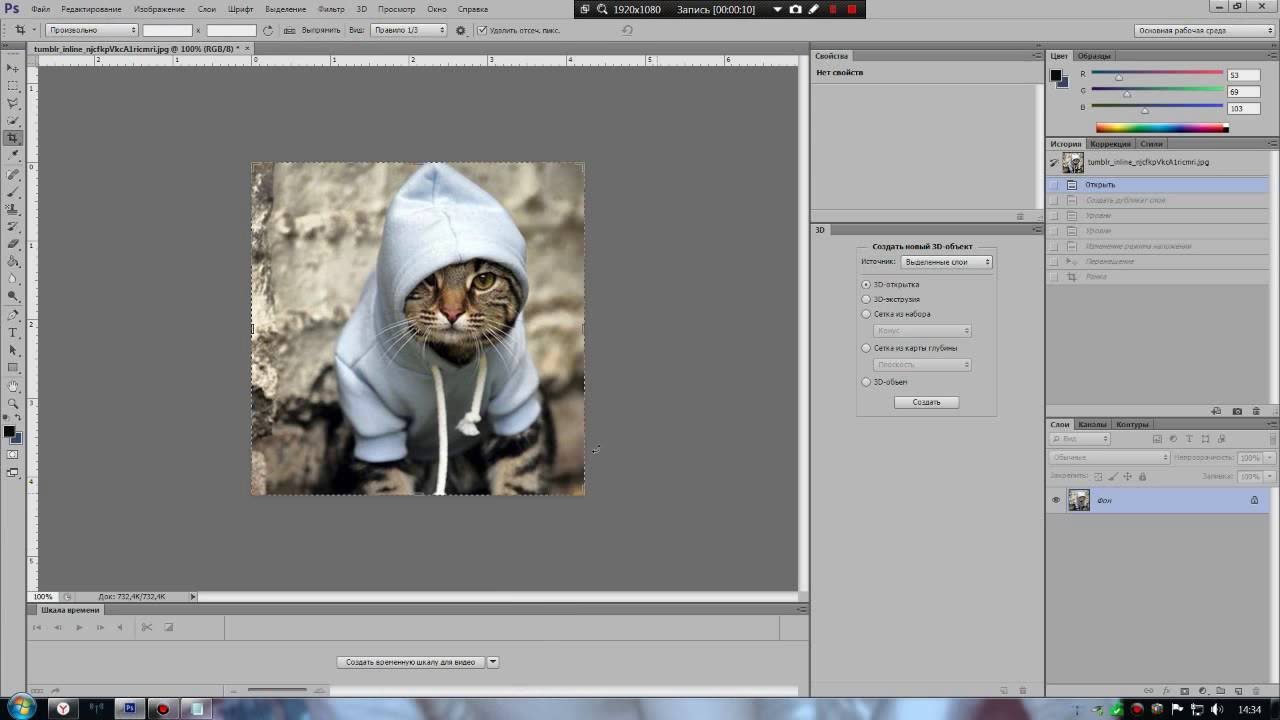Open crop options gear settings
Screen dimensions: 1280x720
pyautogui.click(x=460, y=30)
